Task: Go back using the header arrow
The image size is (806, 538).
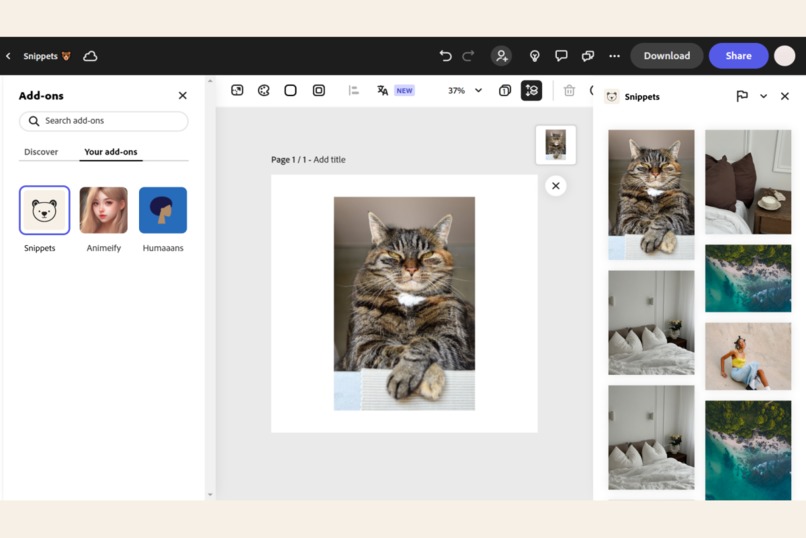Action: pos(8,56)
